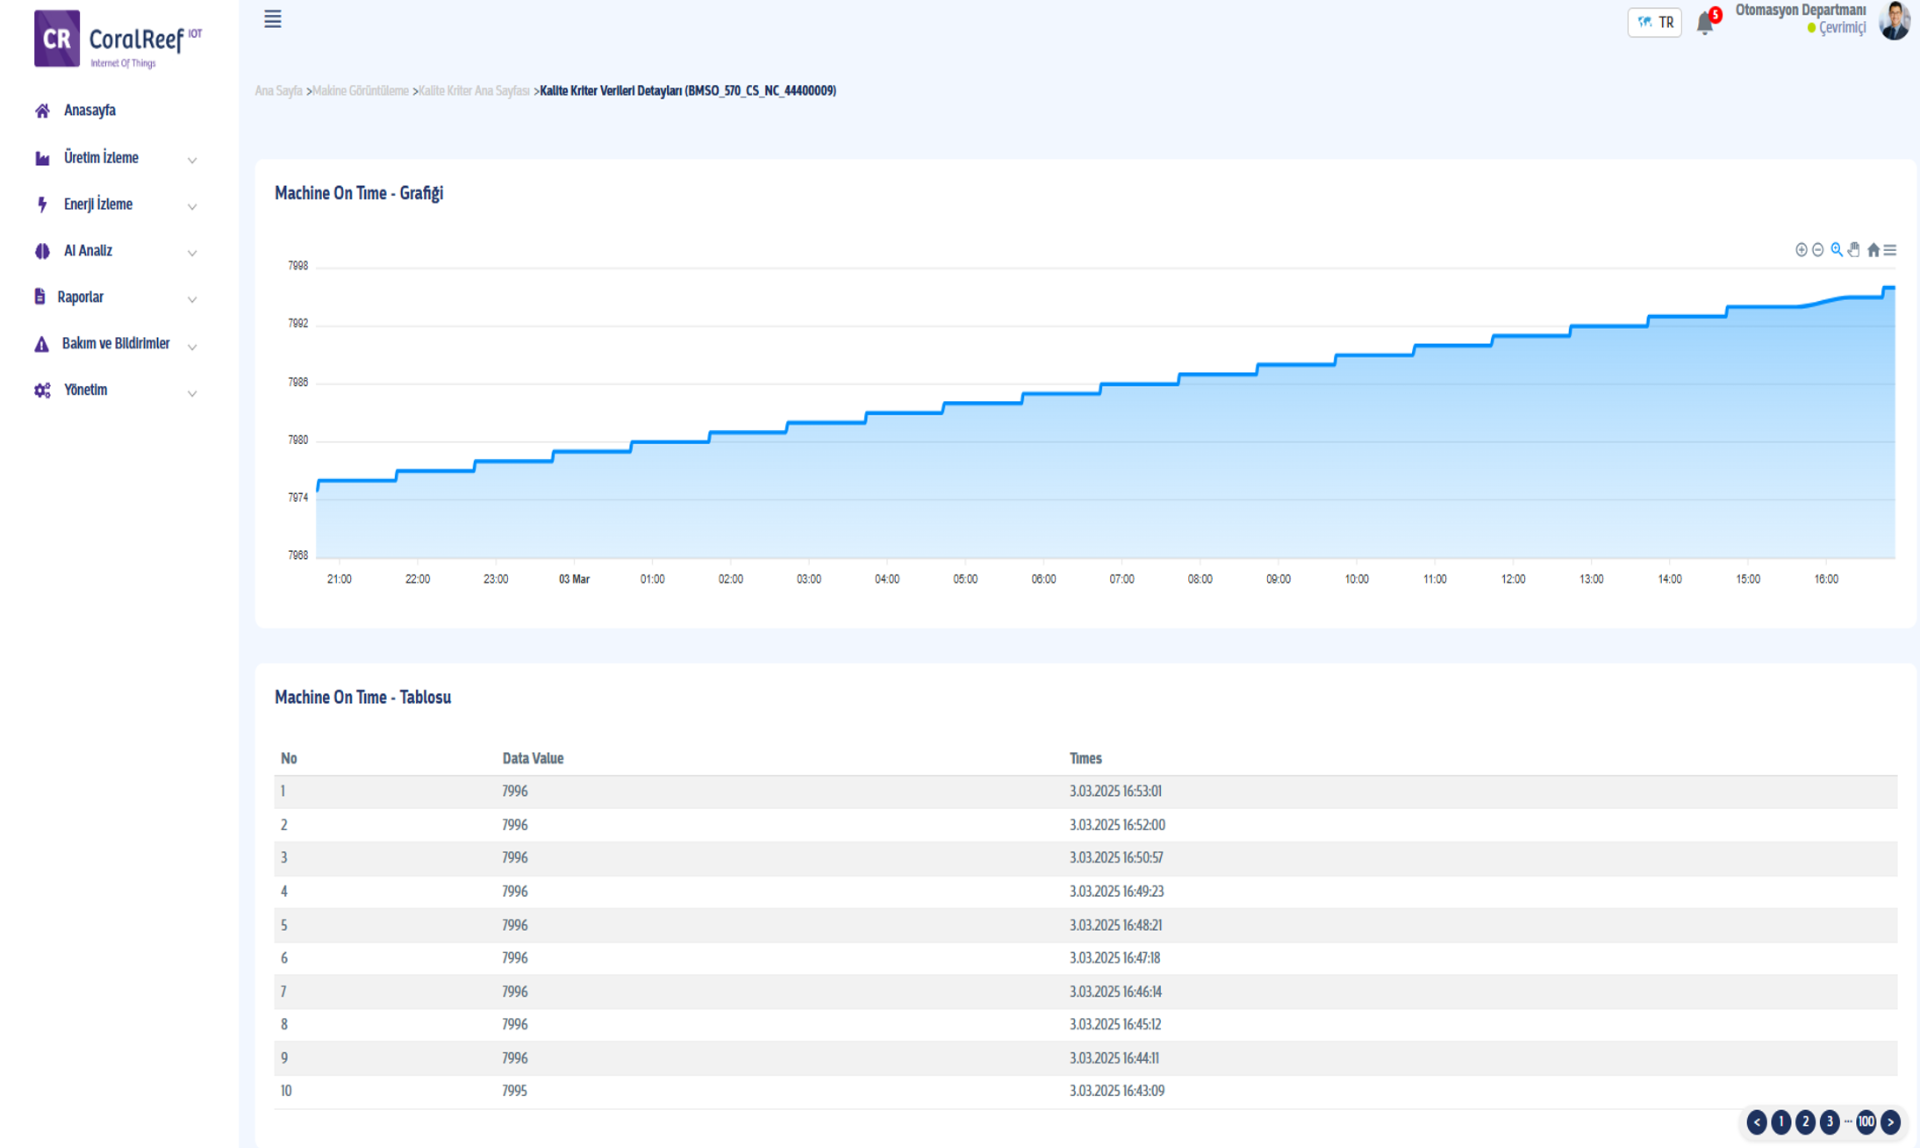Open Anasayfa from the sidebar
Screen dimensions: 1920x1148
(x=89, y=111)
